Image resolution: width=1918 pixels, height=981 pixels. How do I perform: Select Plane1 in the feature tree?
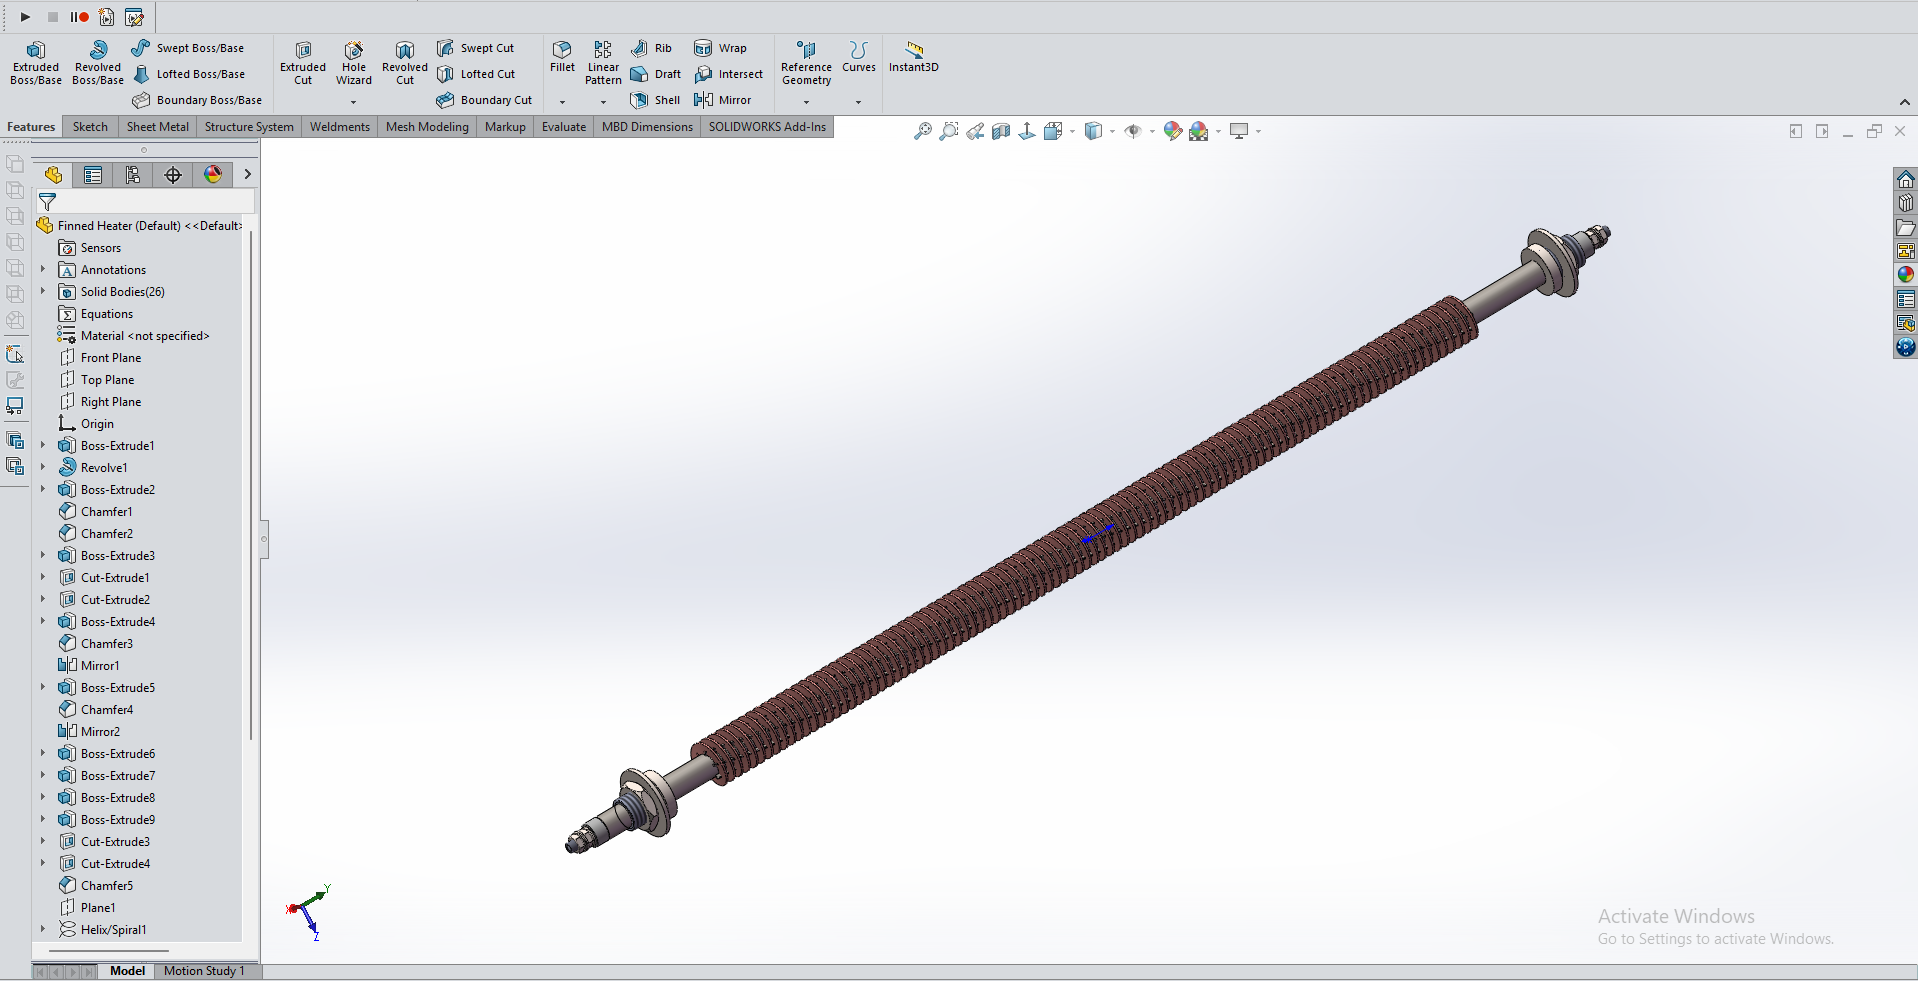pyautogui.click(x=87, y=908)
